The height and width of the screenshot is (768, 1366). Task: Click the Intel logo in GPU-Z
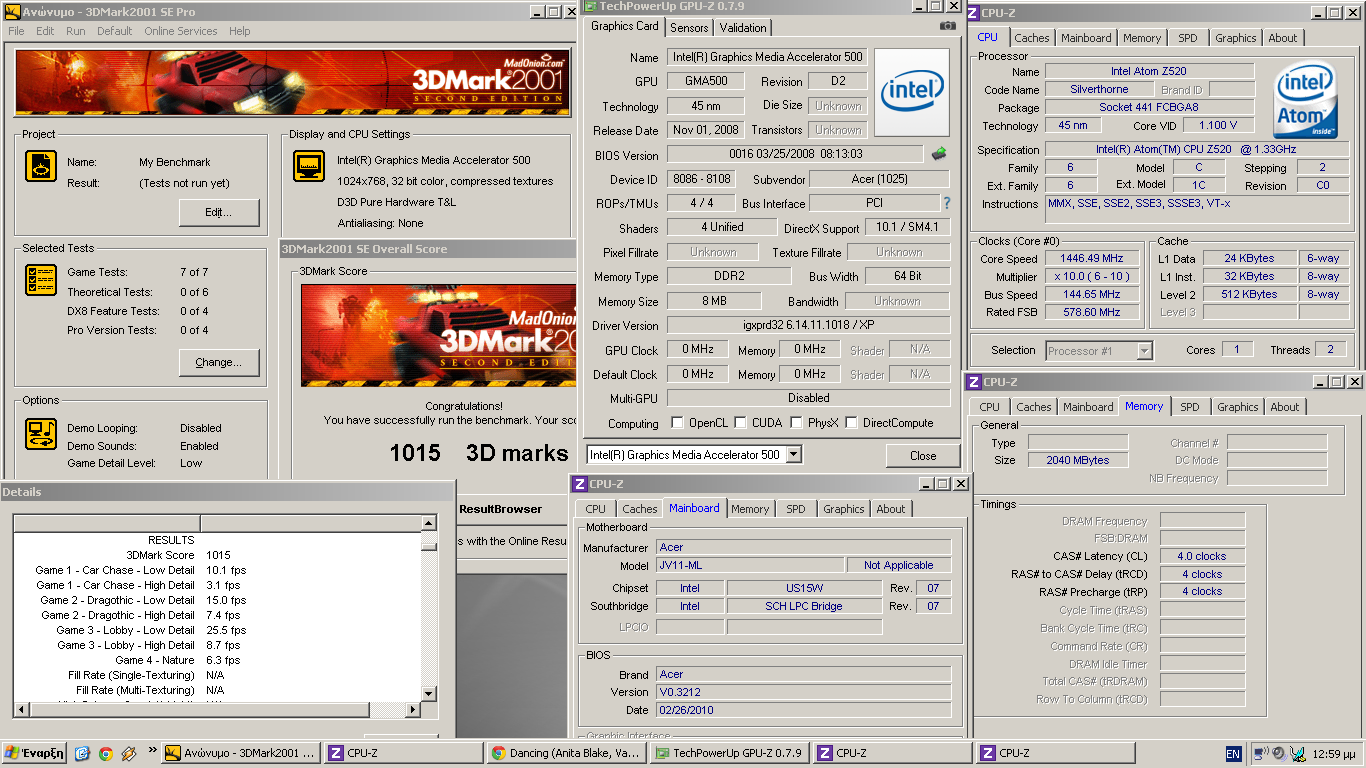[911, 92]
